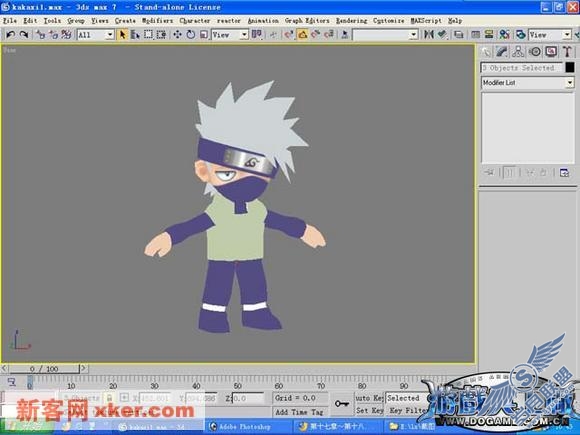The width and height of the screenshot is (580, 435).
Task: Open the Graph Editors menu
Action: click(307, 21)
